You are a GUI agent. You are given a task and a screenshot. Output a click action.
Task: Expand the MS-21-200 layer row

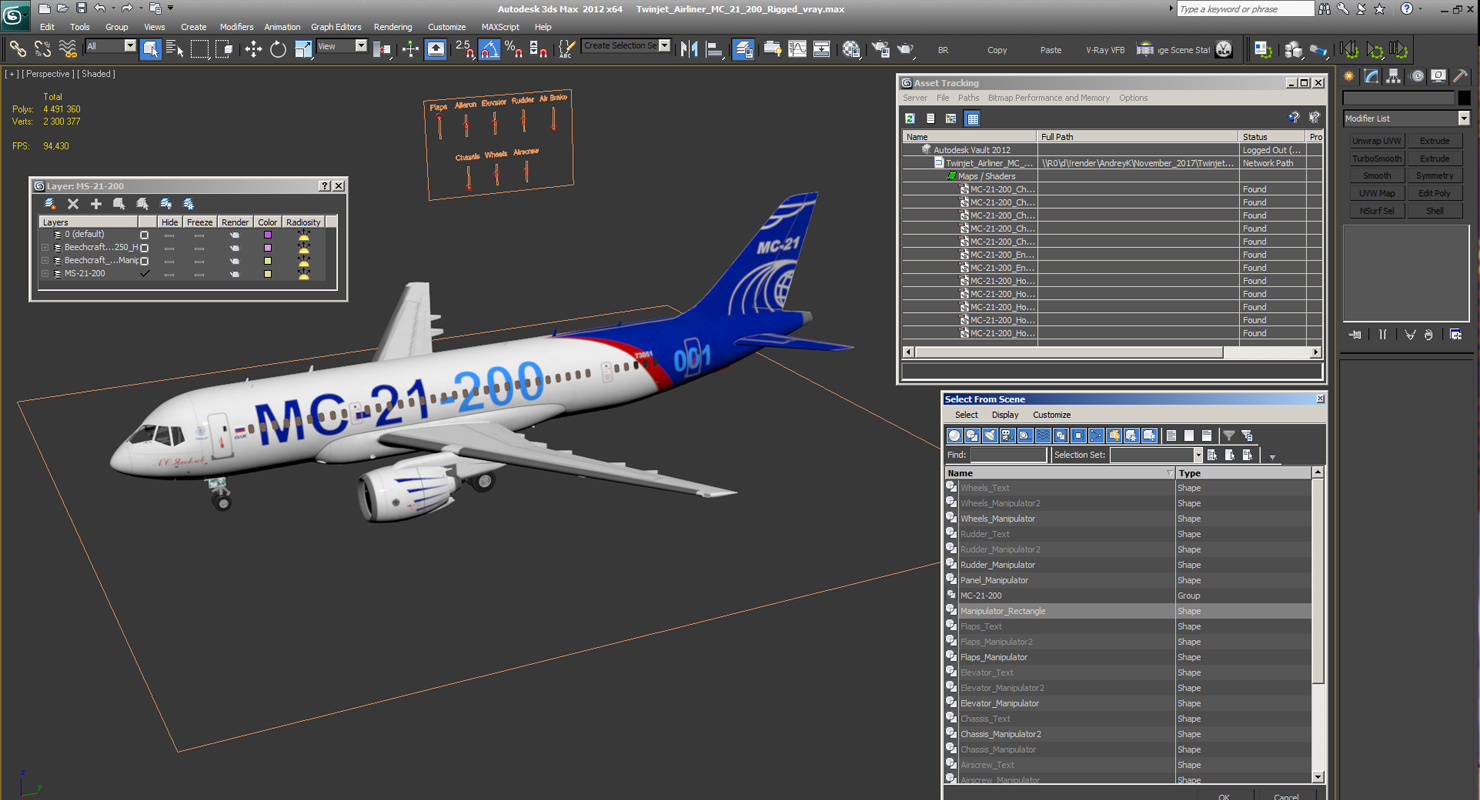click(x=45, y=273)
